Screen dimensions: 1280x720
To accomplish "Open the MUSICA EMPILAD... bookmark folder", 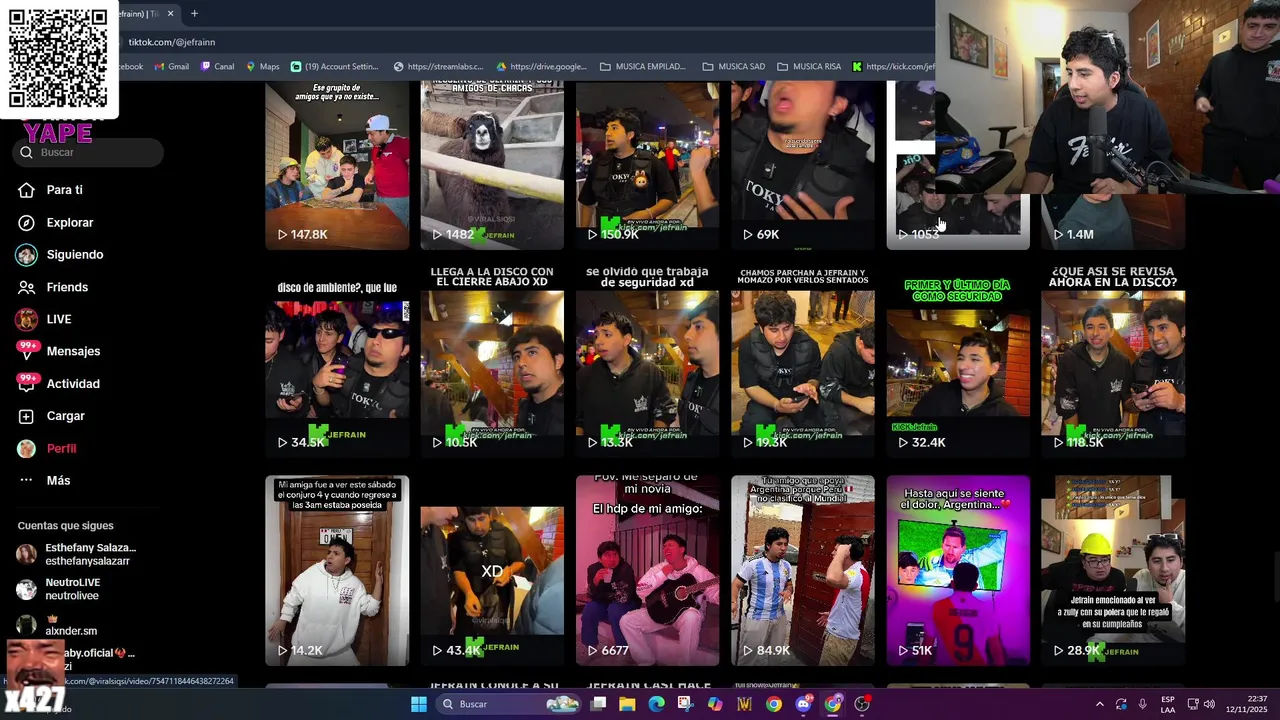I will [x=643, y=67].
